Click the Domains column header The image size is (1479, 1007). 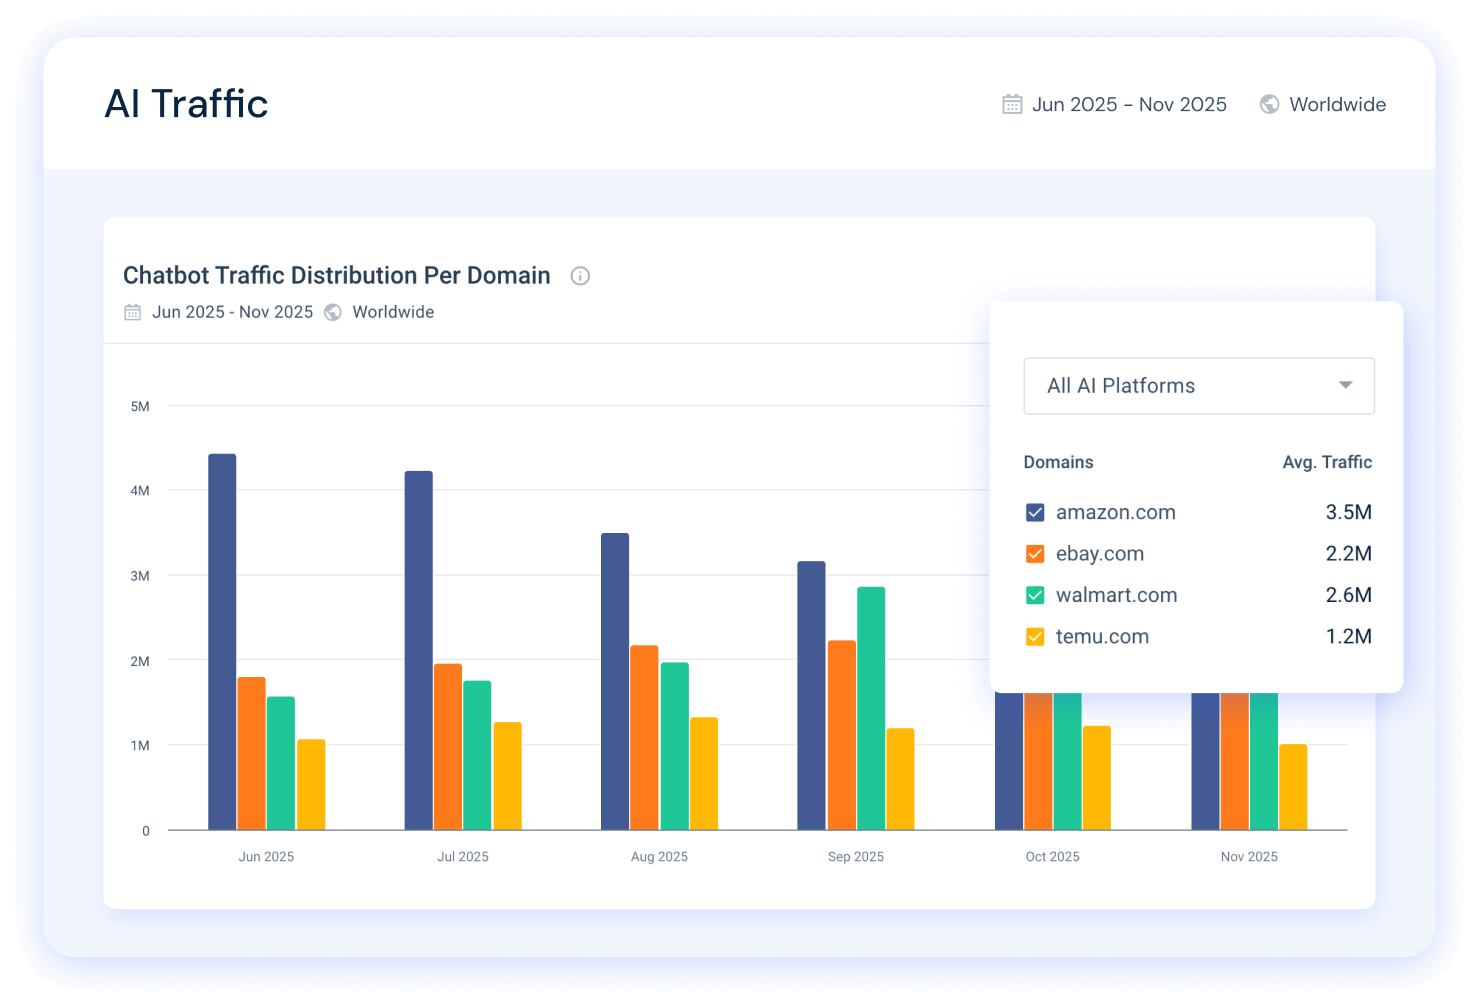point(1058,462)
